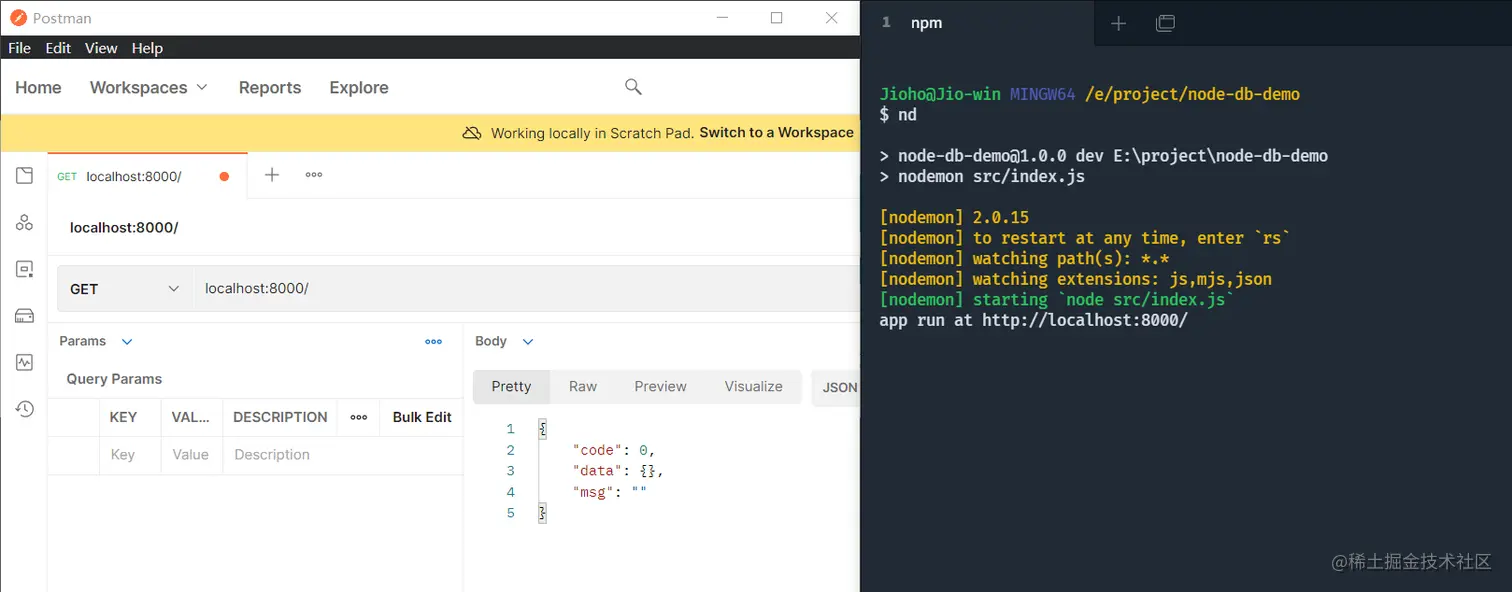Open the Monitors sidebar panel
The width and height of the screenshot is (1512, 592).
24,361
